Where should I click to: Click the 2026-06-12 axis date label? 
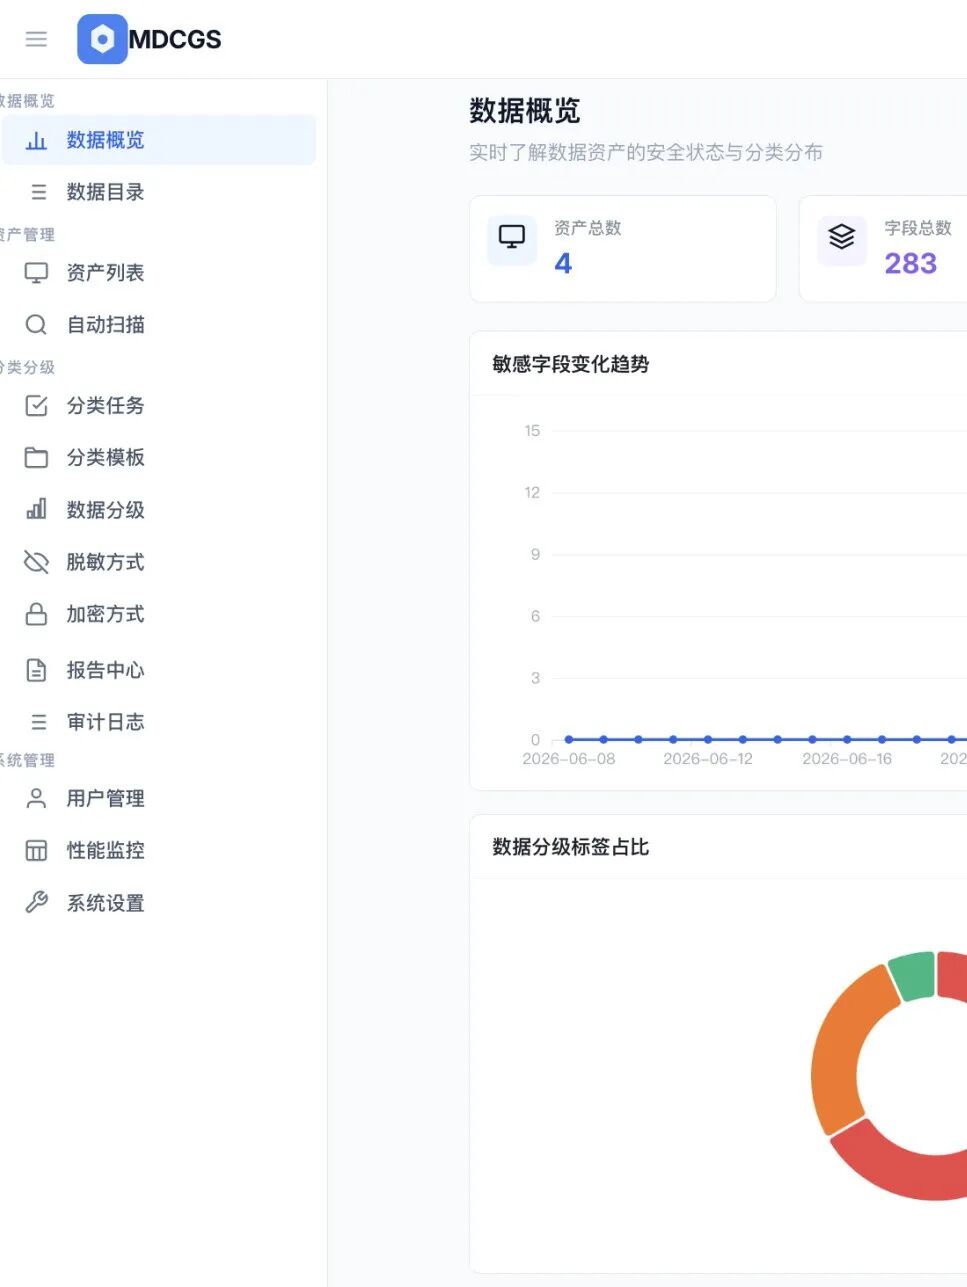pyautogui.click(x=708, y=759)
